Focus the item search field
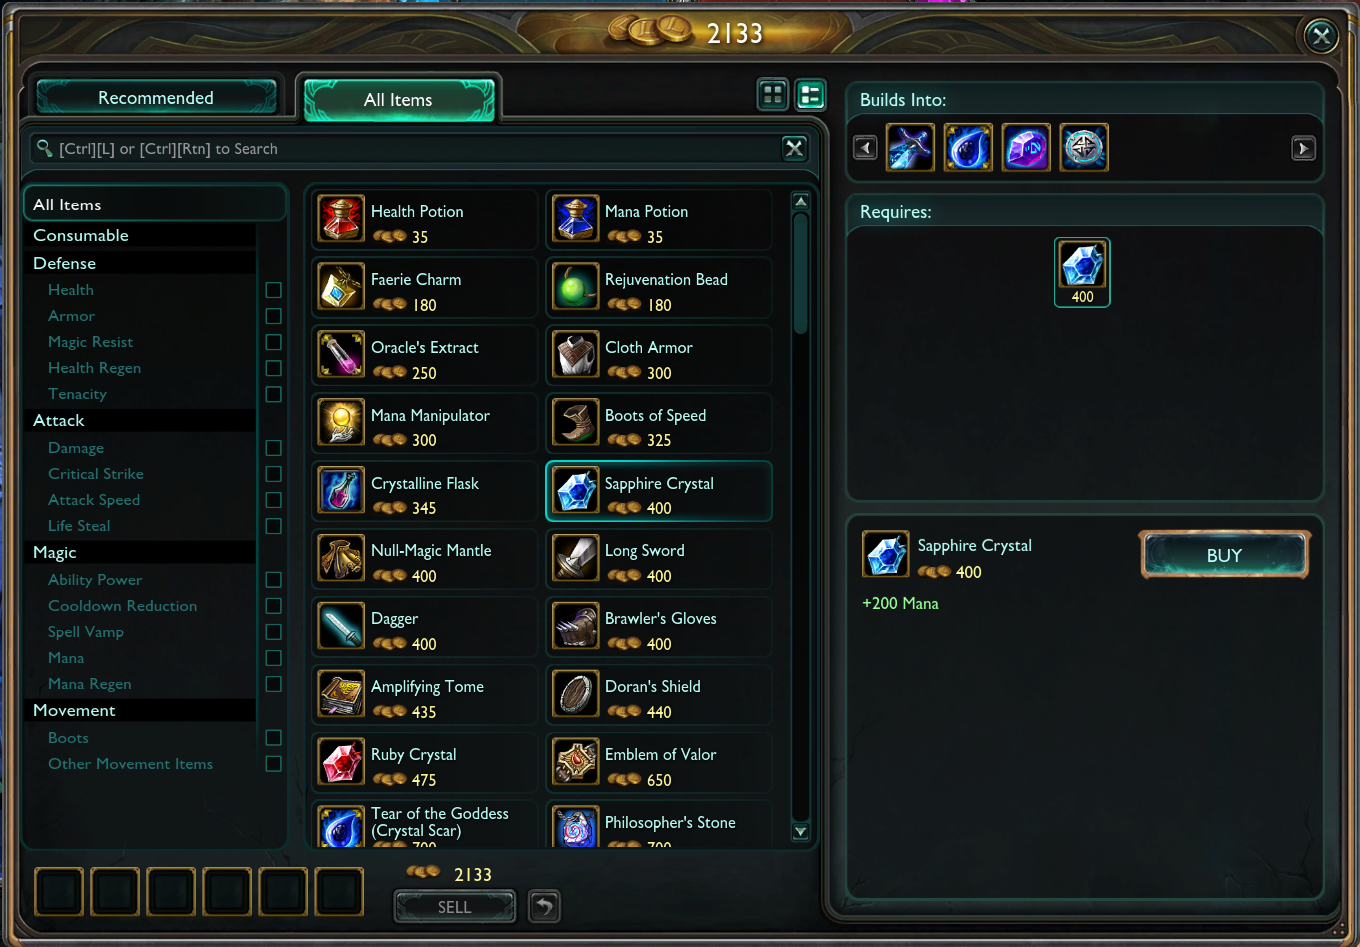1360x947 pixels. tap(405, 149)
